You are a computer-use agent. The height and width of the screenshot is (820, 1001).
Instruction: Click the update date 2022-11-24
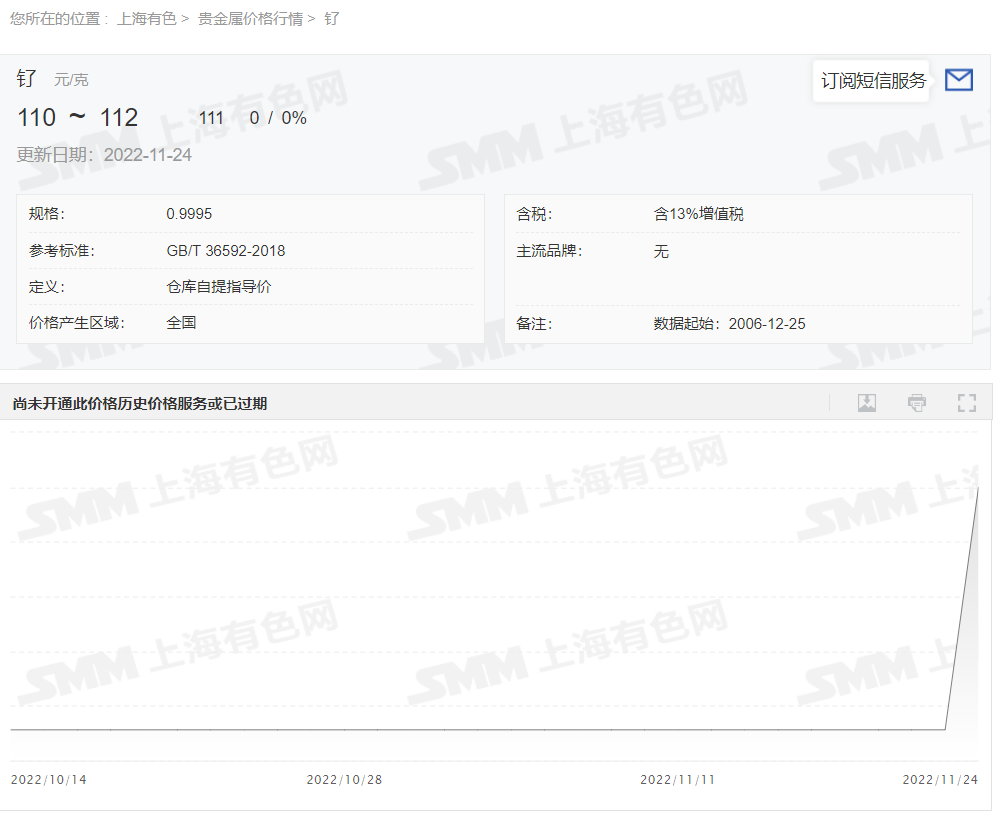[147, 155]
